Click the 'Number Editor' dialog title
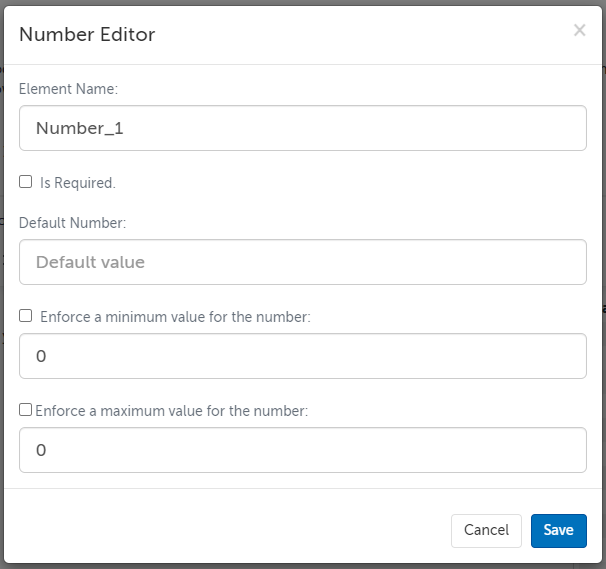 (x=87, y=35)
